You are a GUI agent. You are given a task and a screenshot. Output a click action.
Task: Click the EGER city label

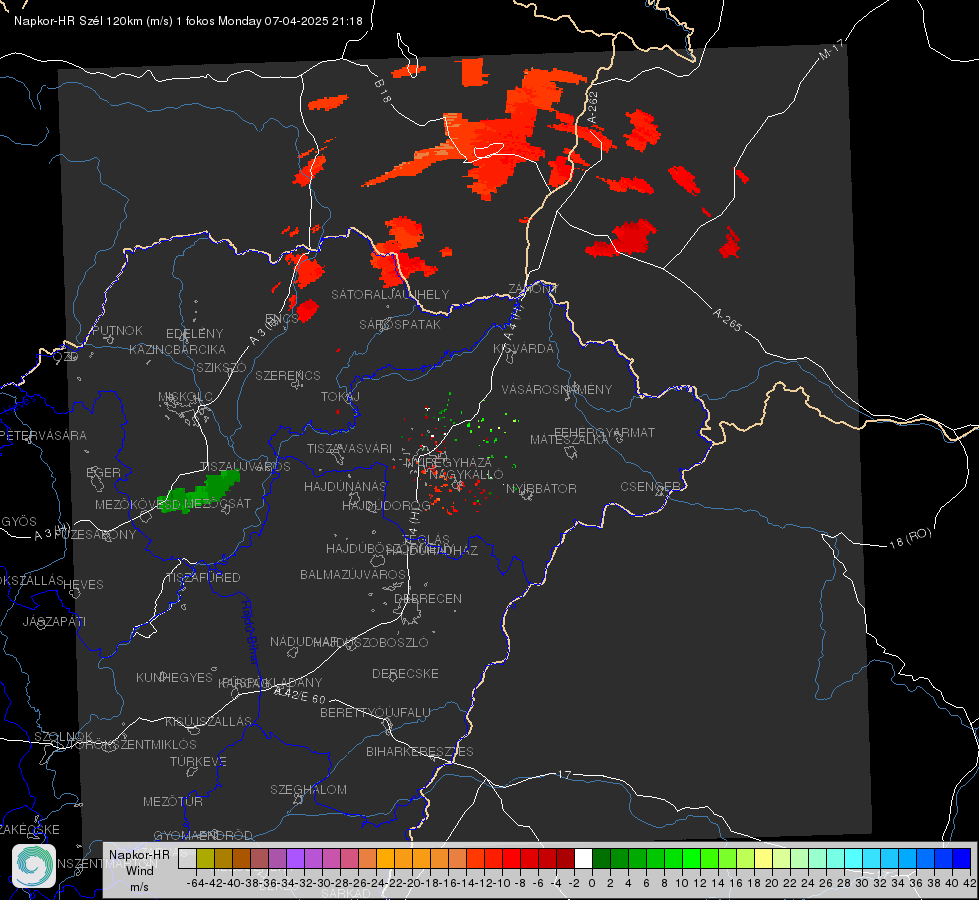tap(104, 473)
